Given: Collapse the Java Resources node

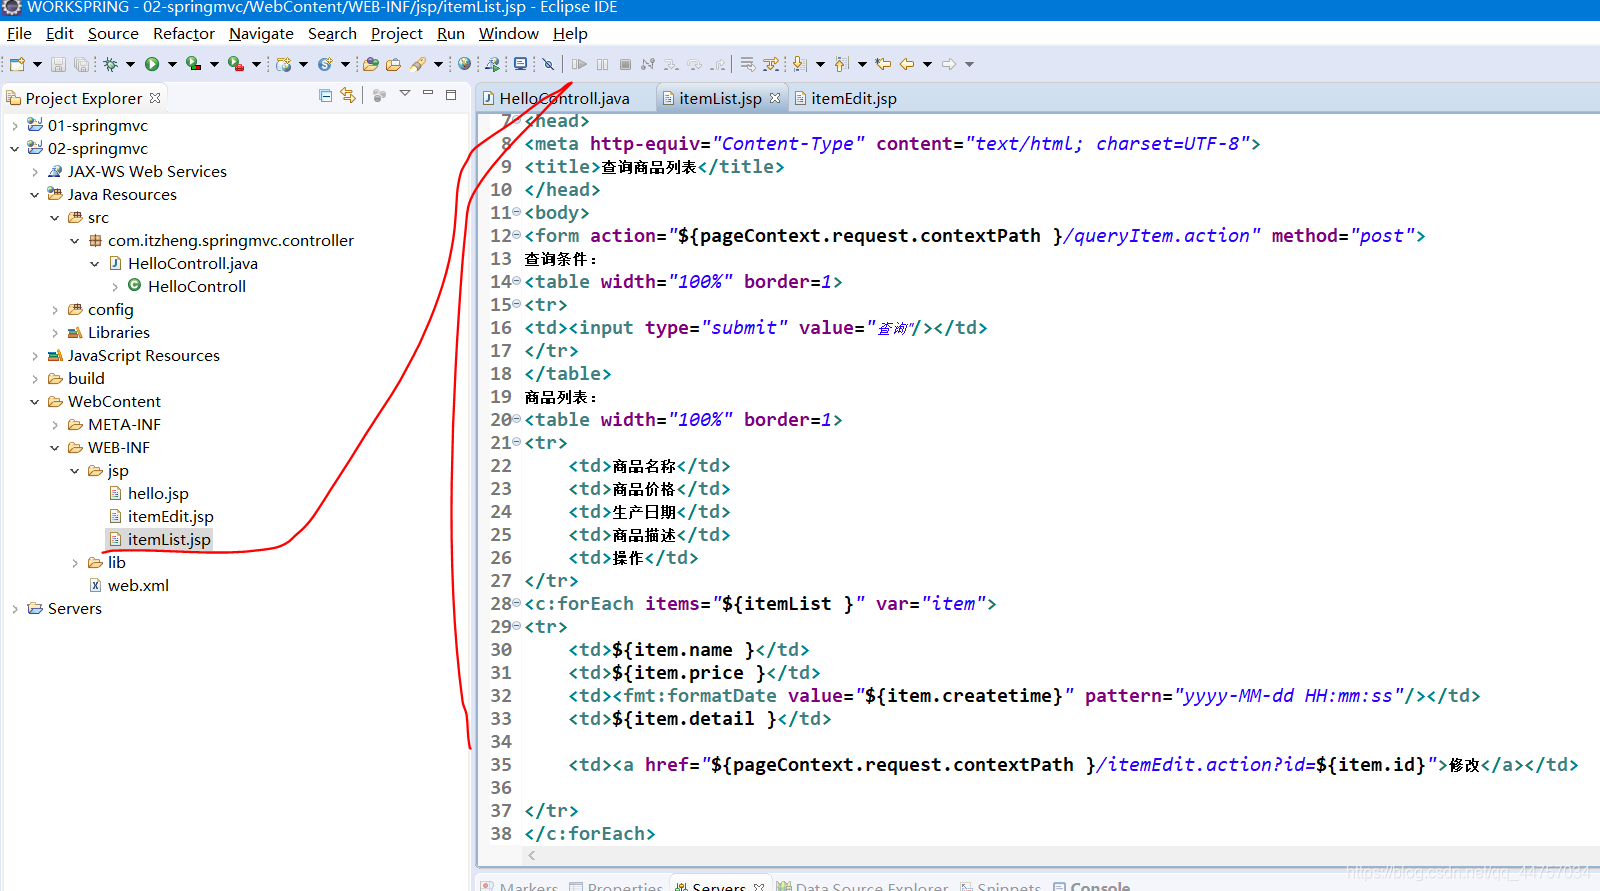Looking at the screenshot, I should click(x=34, y=195).
